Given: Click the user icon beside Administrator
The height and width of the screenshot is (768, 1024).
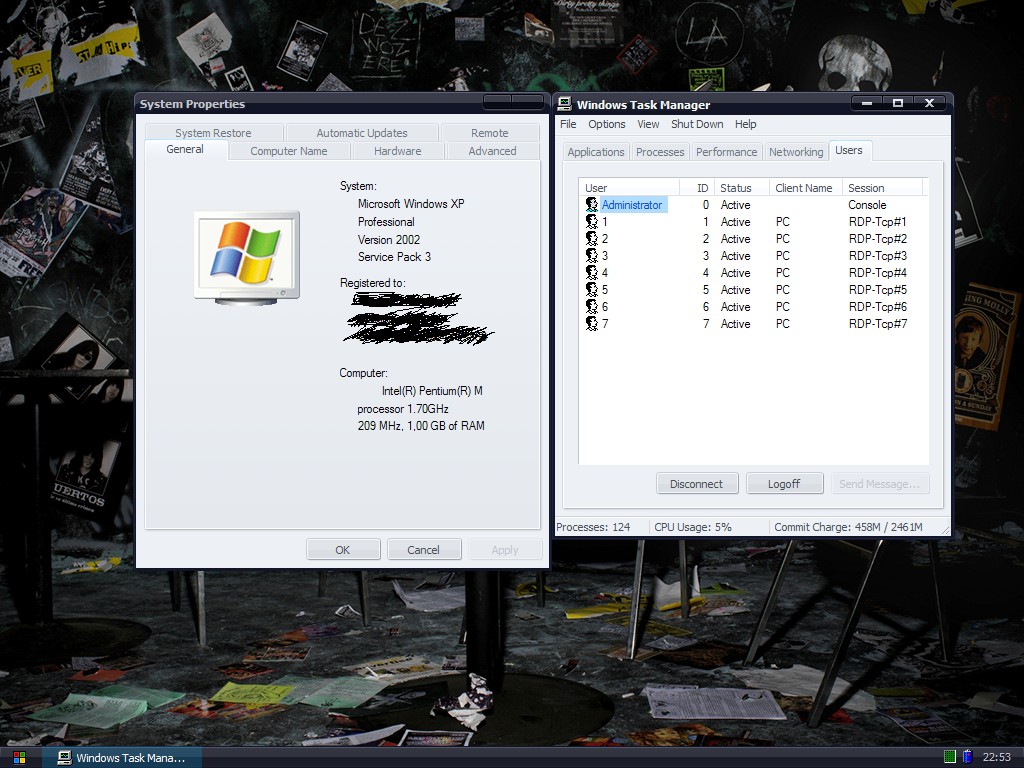Looking at the screenshot, I should (592, 204).
